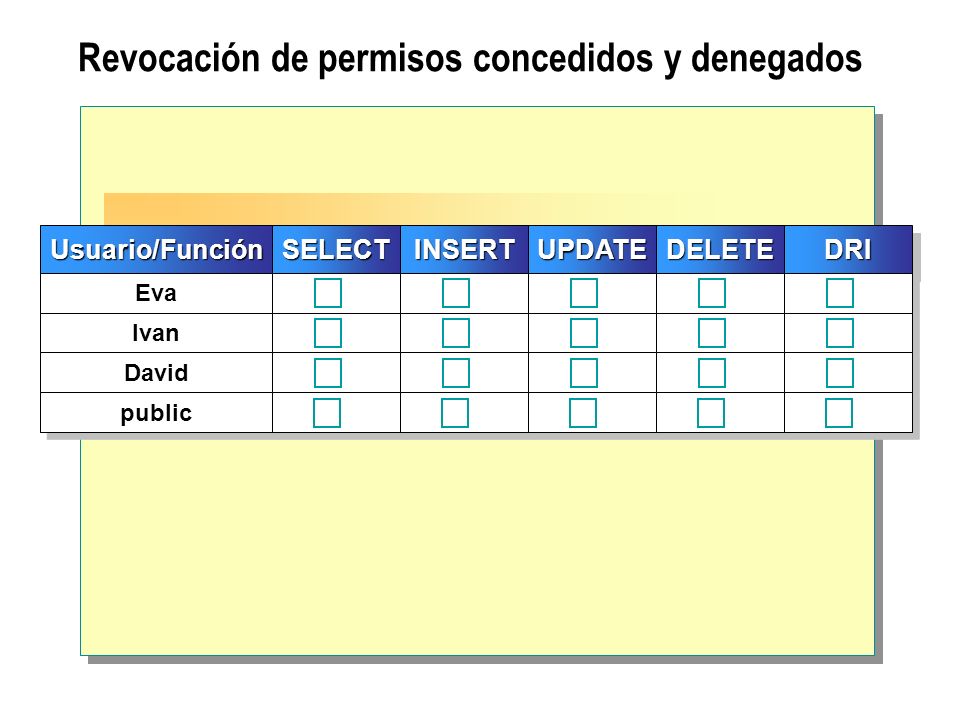Screen dimensions: 960x720
Task: Check Eva's SELECT permission box
Action: tap(328, 293)
